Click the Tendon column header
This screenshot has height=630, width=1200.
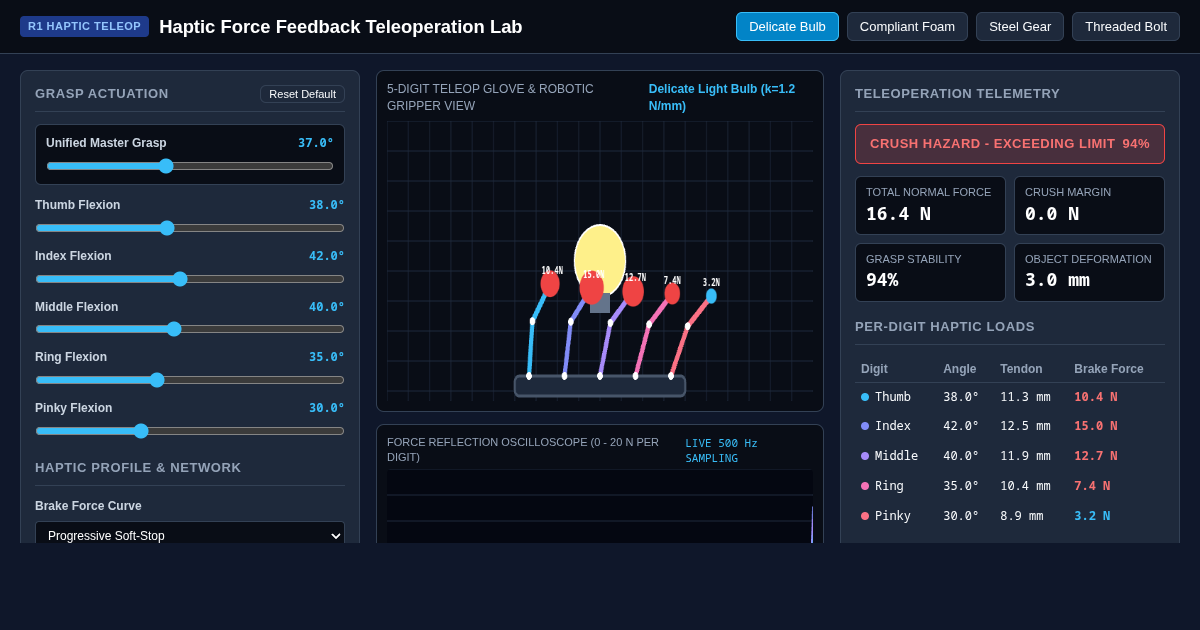point(1021,369)
